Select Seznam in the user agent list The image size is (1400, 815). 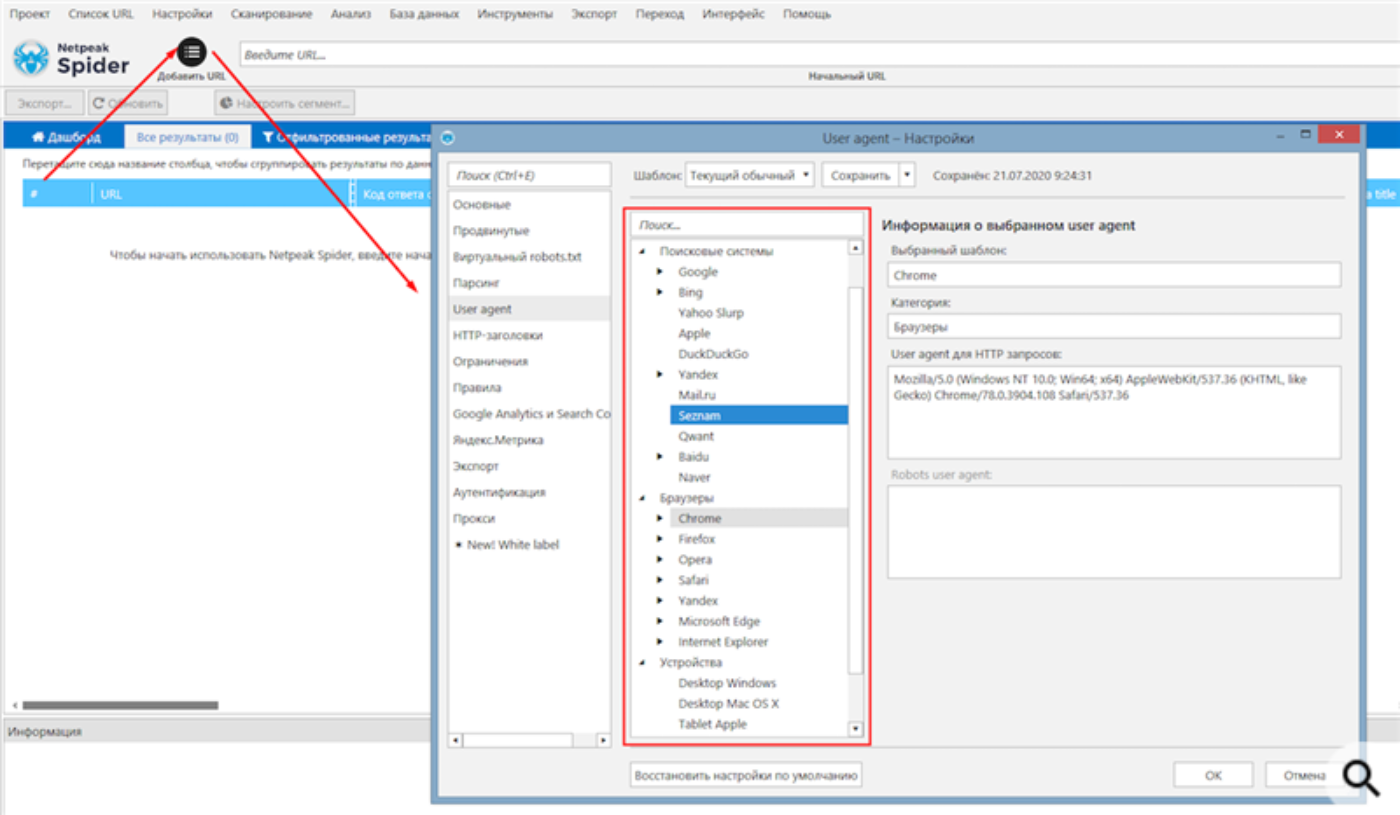698,415
